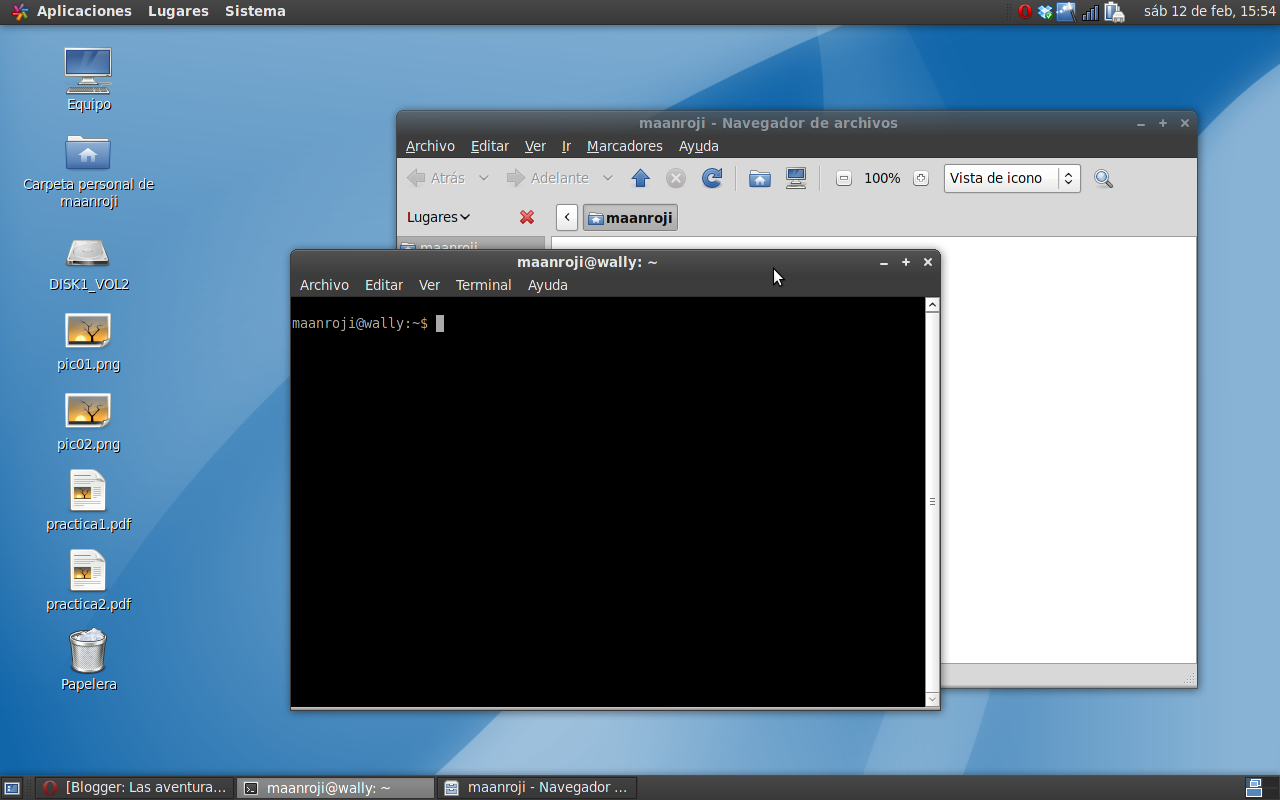This screenshot has height=800, width=1280.
Task: Click the magic wand tray icon
Action: pyautogui.click(x=1066, y=12)
